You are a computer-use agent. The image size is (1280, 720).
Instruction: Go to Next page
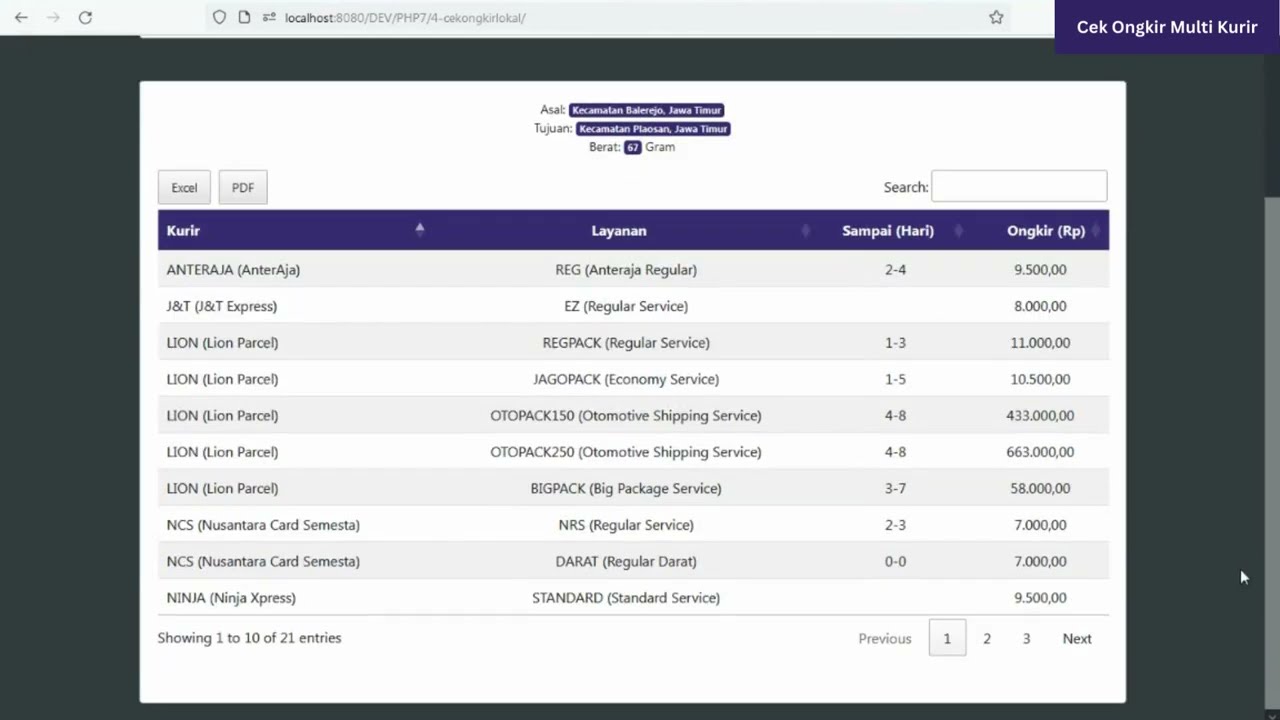[1077, 638]
